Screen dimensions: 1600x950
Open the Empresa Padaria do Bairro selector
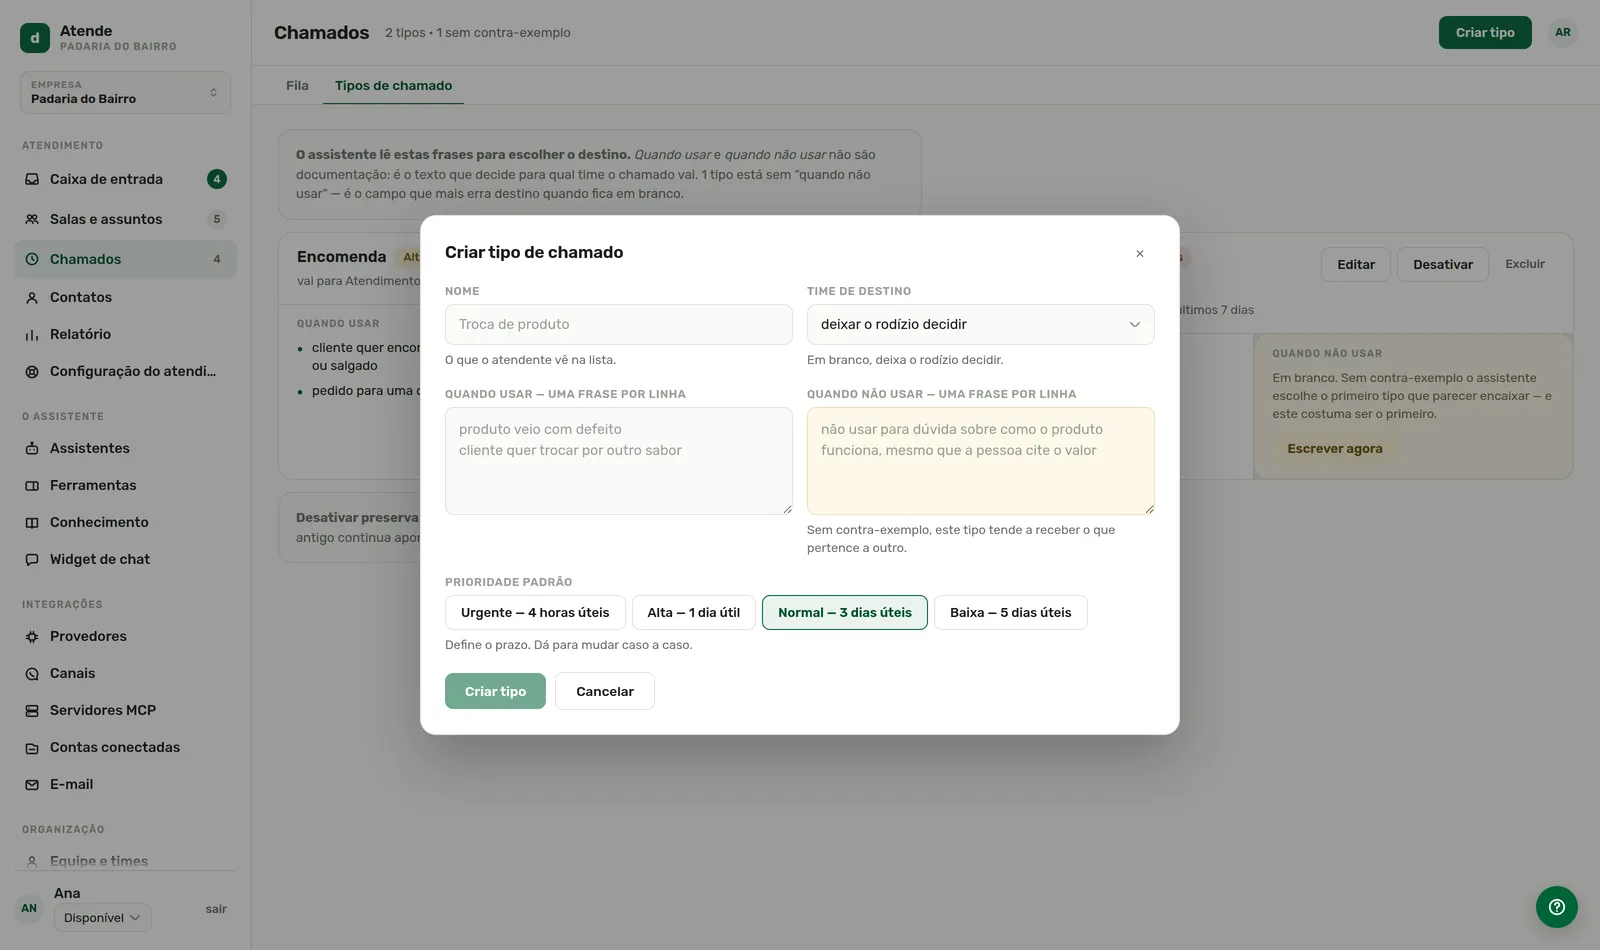pyautogui.click(x=125, y=92)
